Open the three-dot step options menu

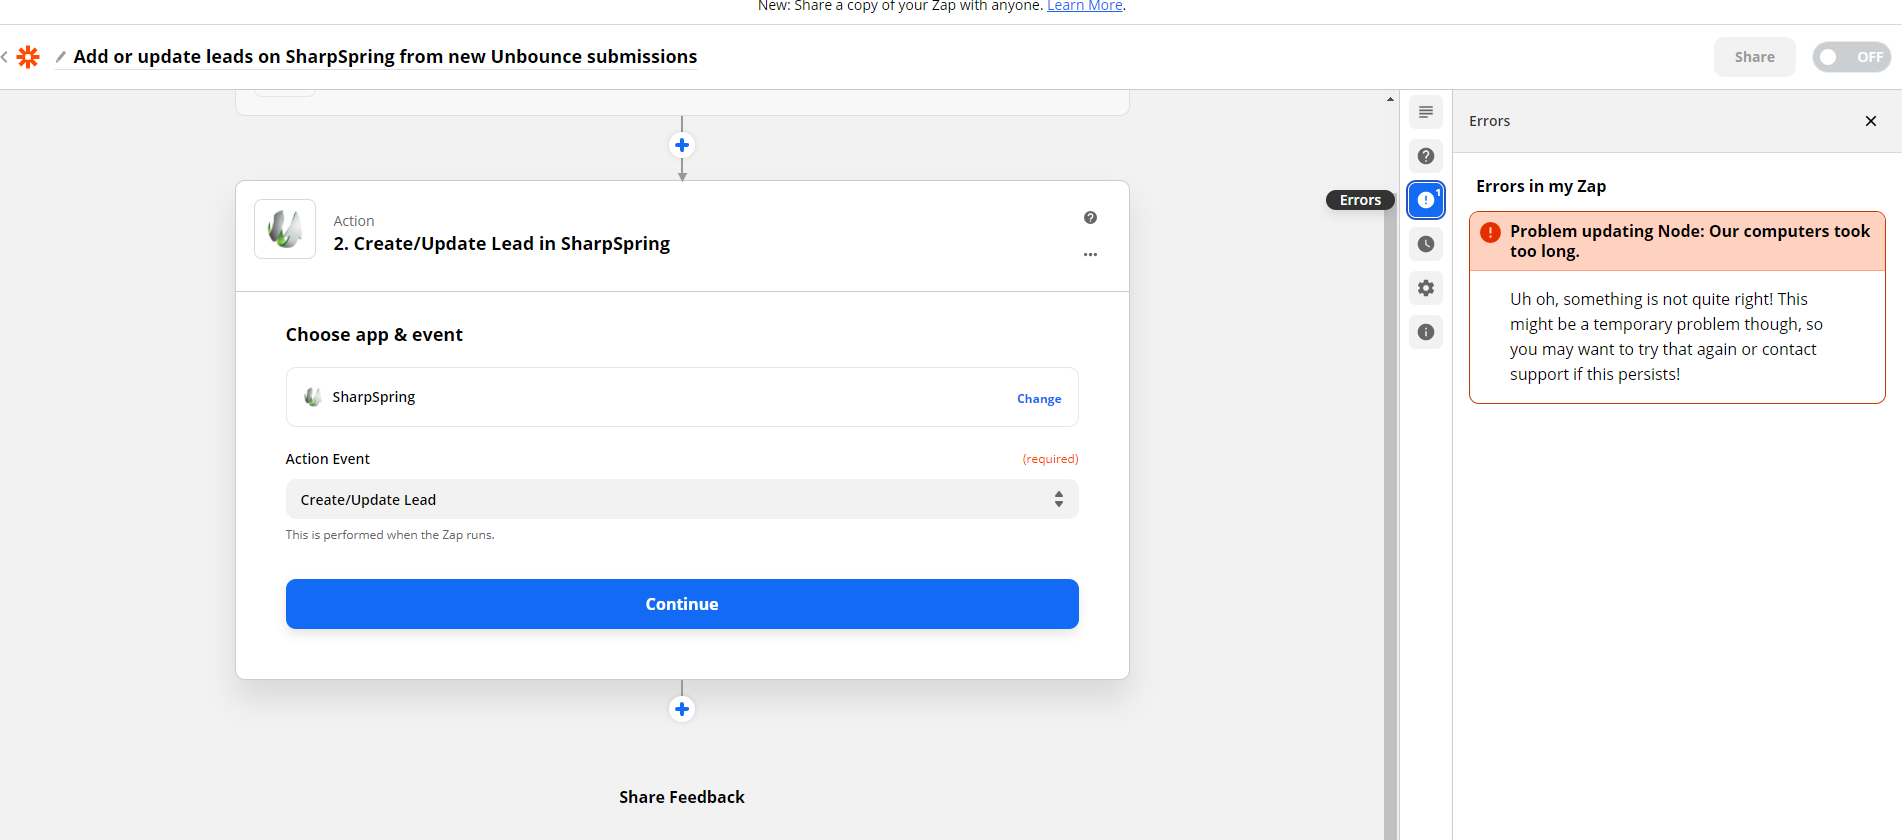pos(1090,255)
